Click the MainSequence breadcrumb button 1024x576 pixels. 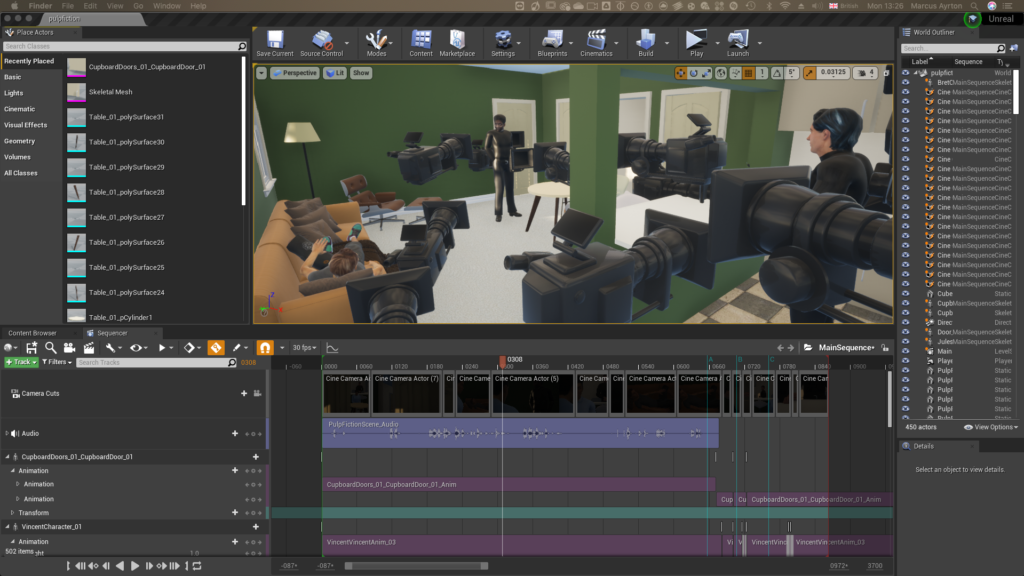(x=846, y=348)
